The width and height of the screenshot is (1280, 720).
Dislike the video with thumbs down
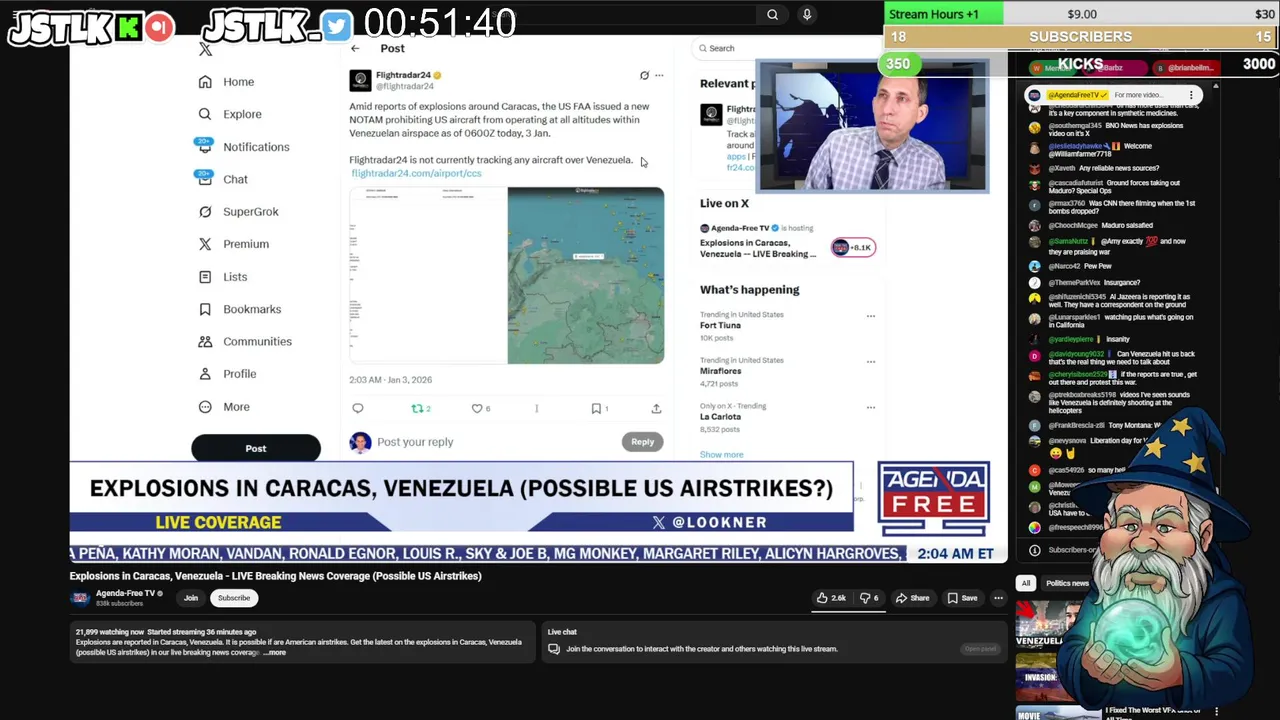pos(870,598)
